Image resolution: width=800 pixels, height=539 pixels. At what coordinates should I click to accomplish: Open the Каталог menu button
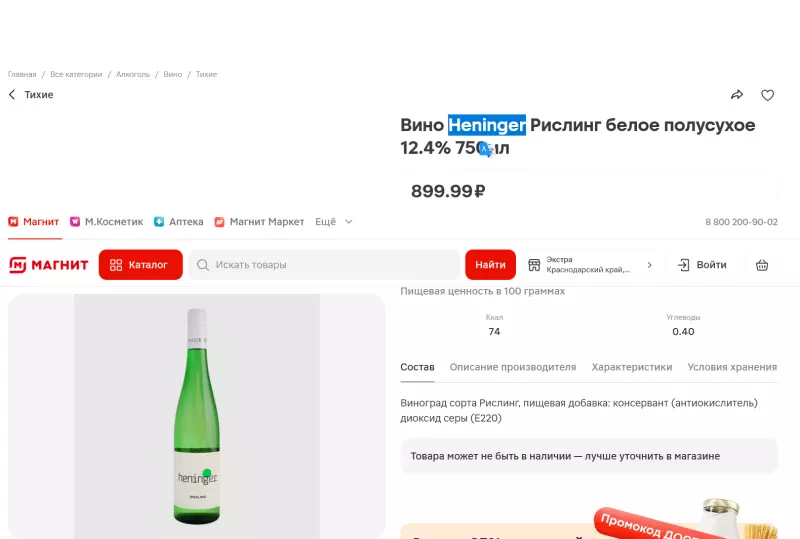[140, 265]
